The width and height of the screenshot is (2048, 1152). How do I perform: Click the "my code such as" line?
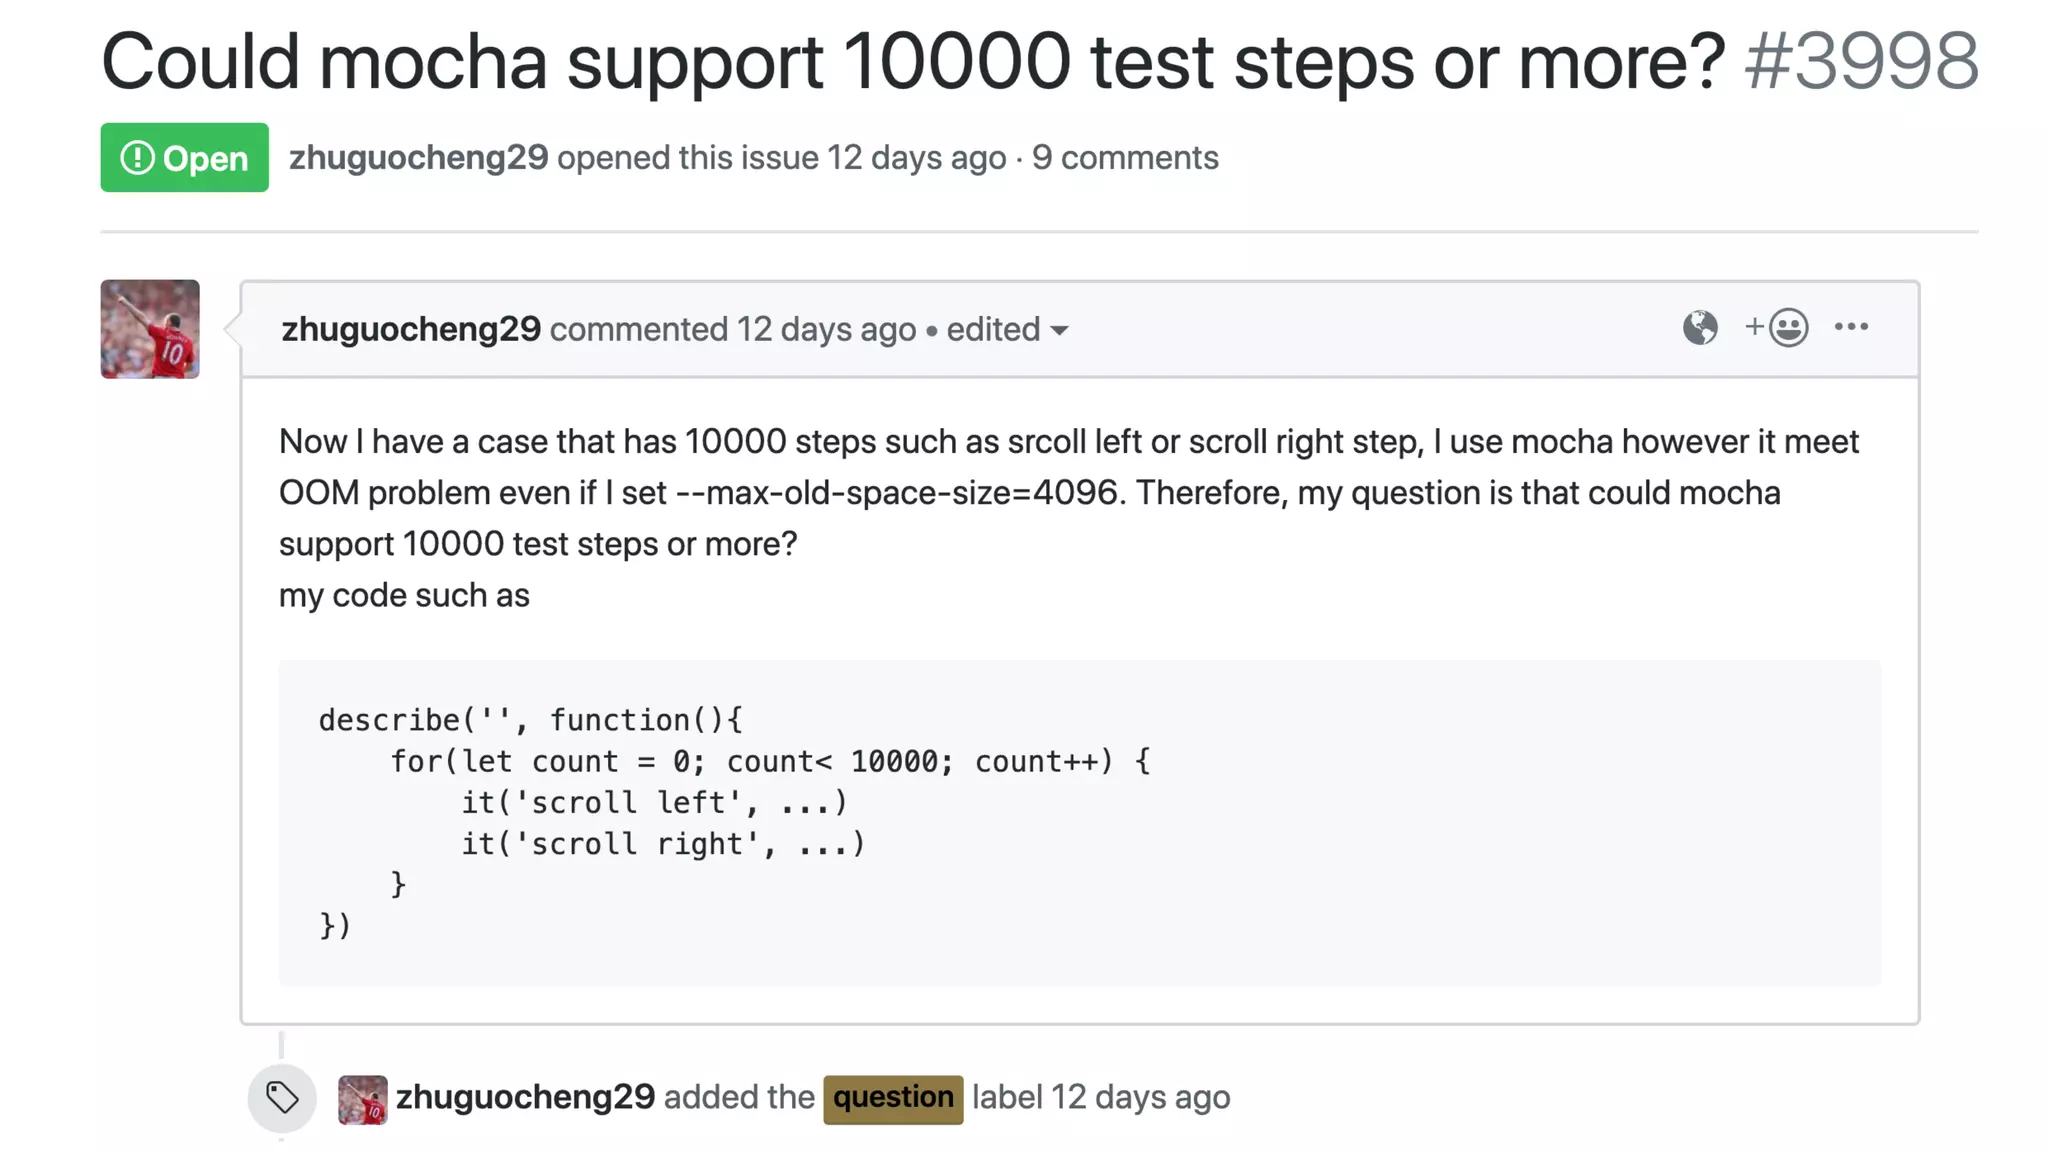(x=404, y=596)
